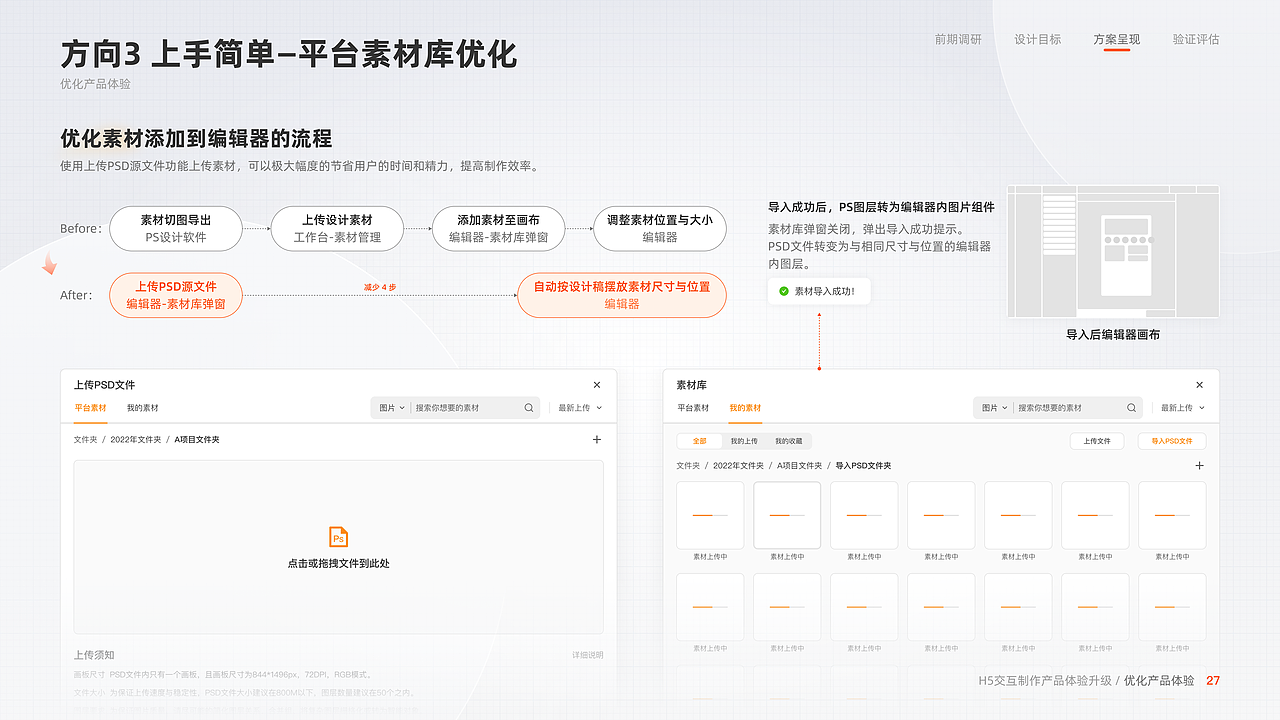1280x720 pixels.
Task: Switch to 我的素材 tab in 上传PSD文件 panel
Action: 142,408
